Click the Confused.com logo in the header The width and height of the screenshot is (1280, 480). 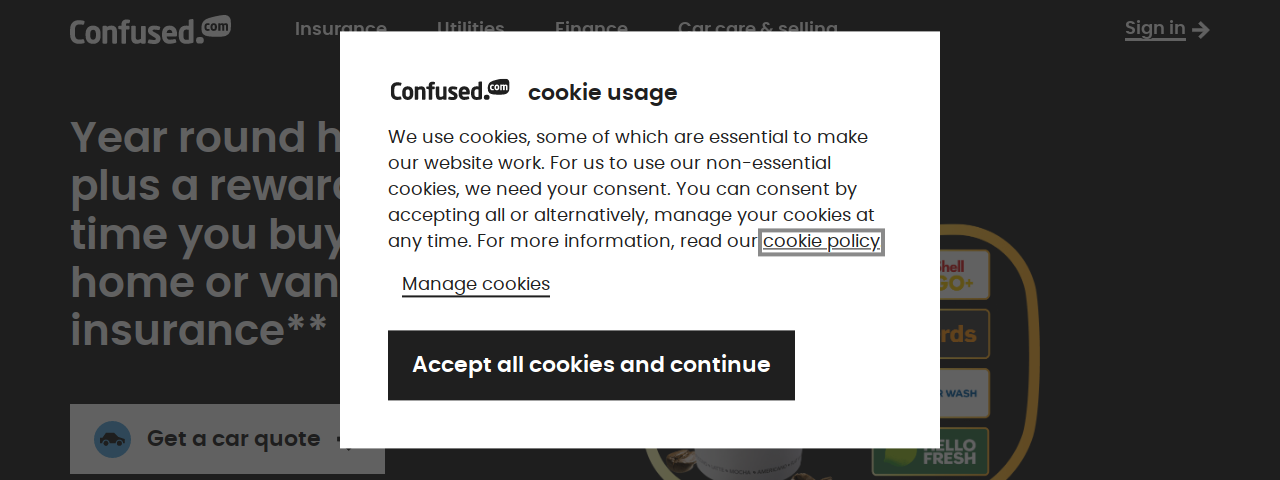point(150,30)
